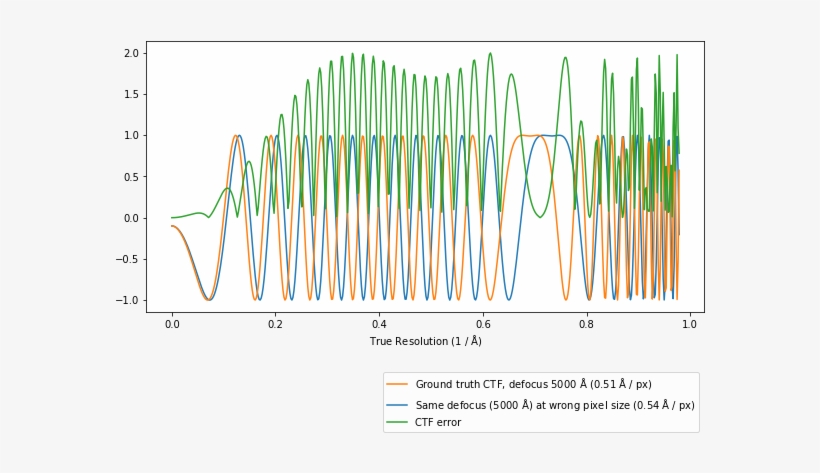The height and width of the screenshot is (473, 820).
Task: Click the 0.8 tick label on x-axis
Action: coord(586,324)
